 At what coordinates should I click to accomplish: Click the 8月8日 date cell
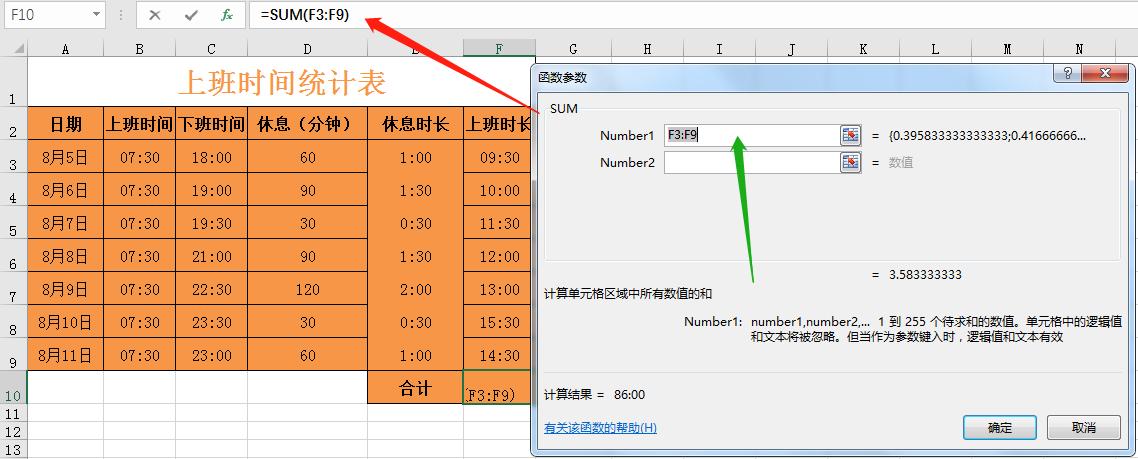point(65,256)
